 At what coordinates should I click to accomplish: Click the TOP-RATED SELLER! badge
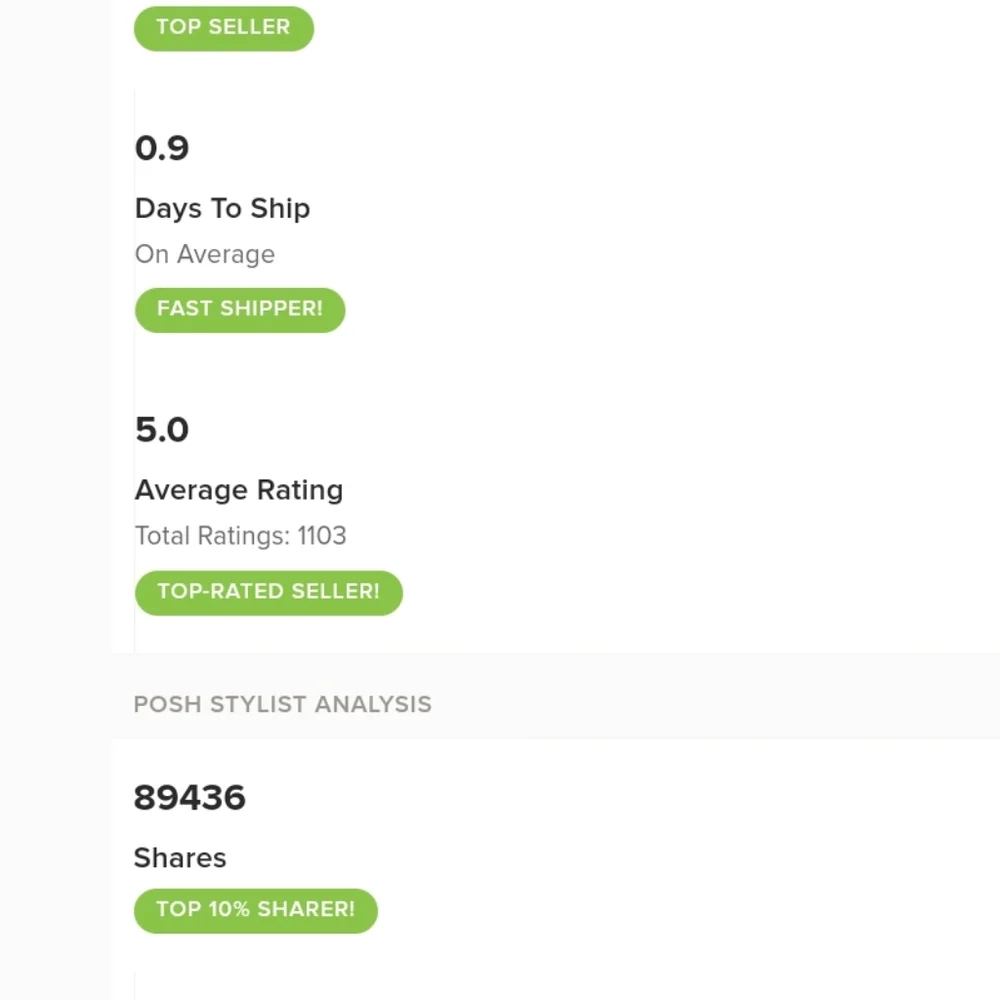pos(268,592)
